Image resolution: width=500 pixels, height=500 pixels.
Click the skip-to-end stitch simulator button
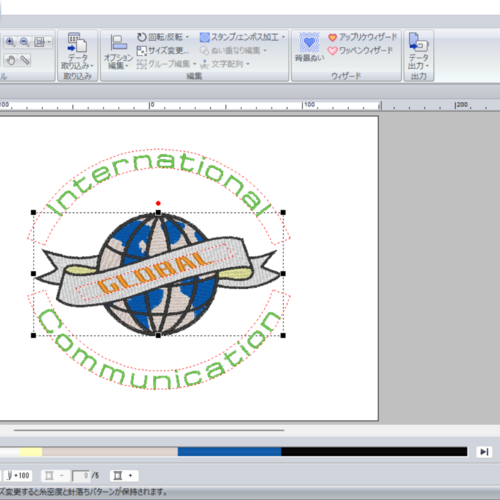(484, 452)
